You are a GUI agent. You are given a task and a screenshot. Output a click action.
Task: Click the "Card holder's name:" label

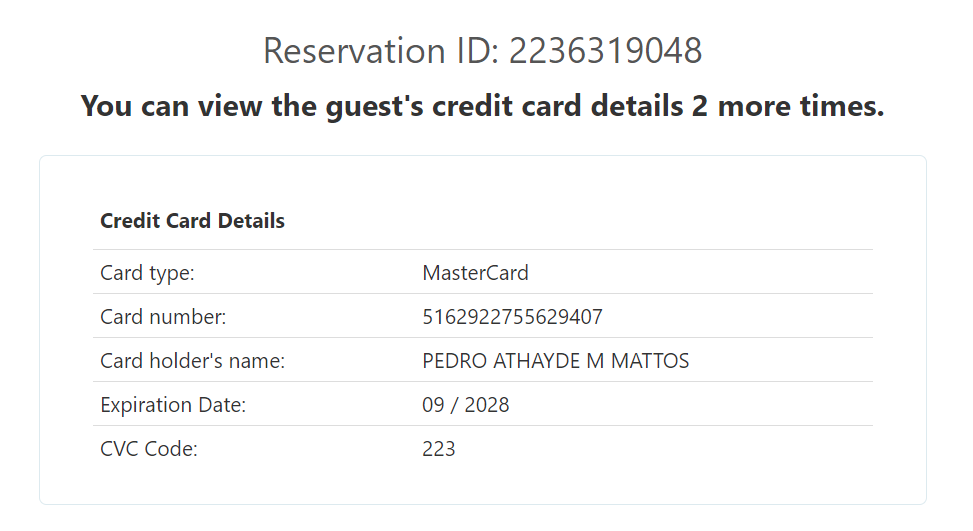193,361
